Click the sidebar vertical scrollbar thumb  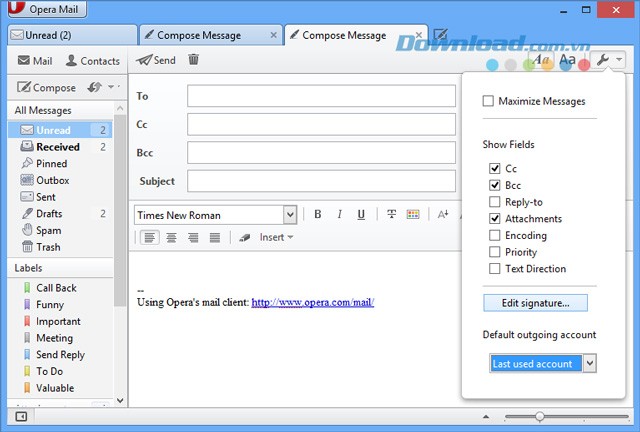[120, 210]
